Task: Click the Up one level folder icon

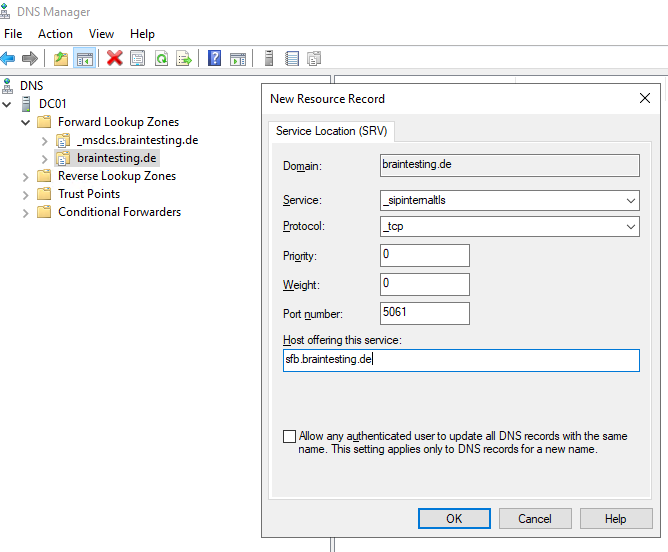Action: pos(62,59)
